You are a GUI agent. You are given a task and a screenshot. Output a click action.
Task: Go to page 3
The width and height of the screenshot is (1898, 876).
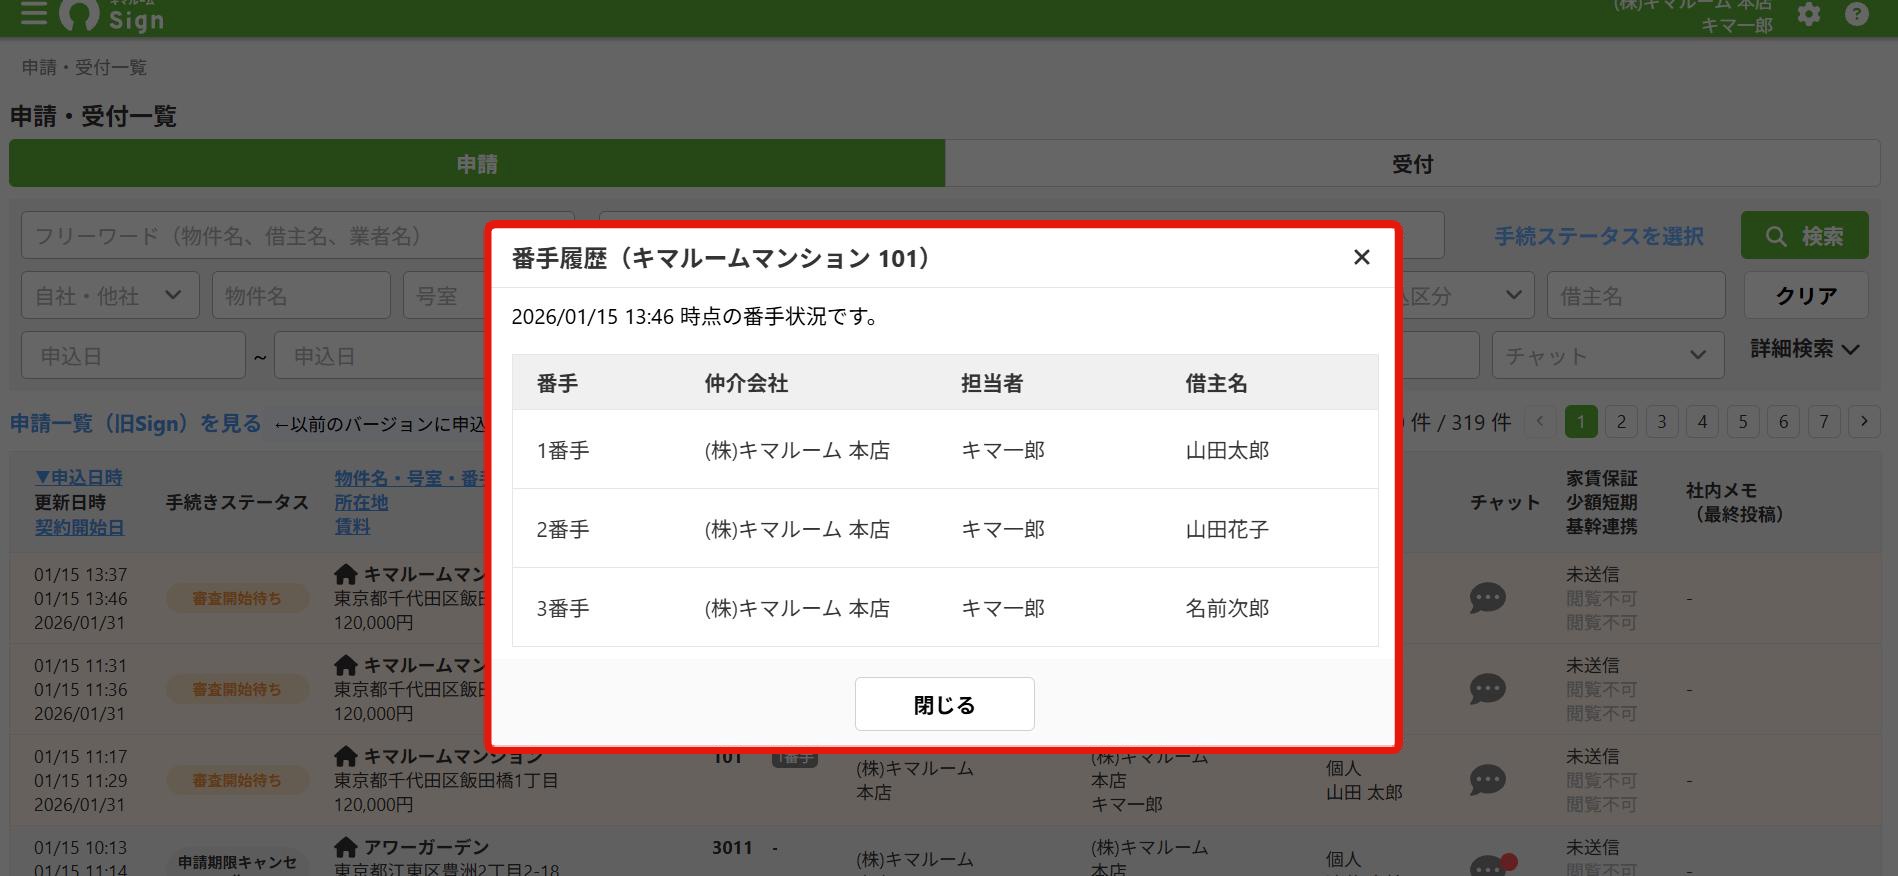[x=1661, y=421]
